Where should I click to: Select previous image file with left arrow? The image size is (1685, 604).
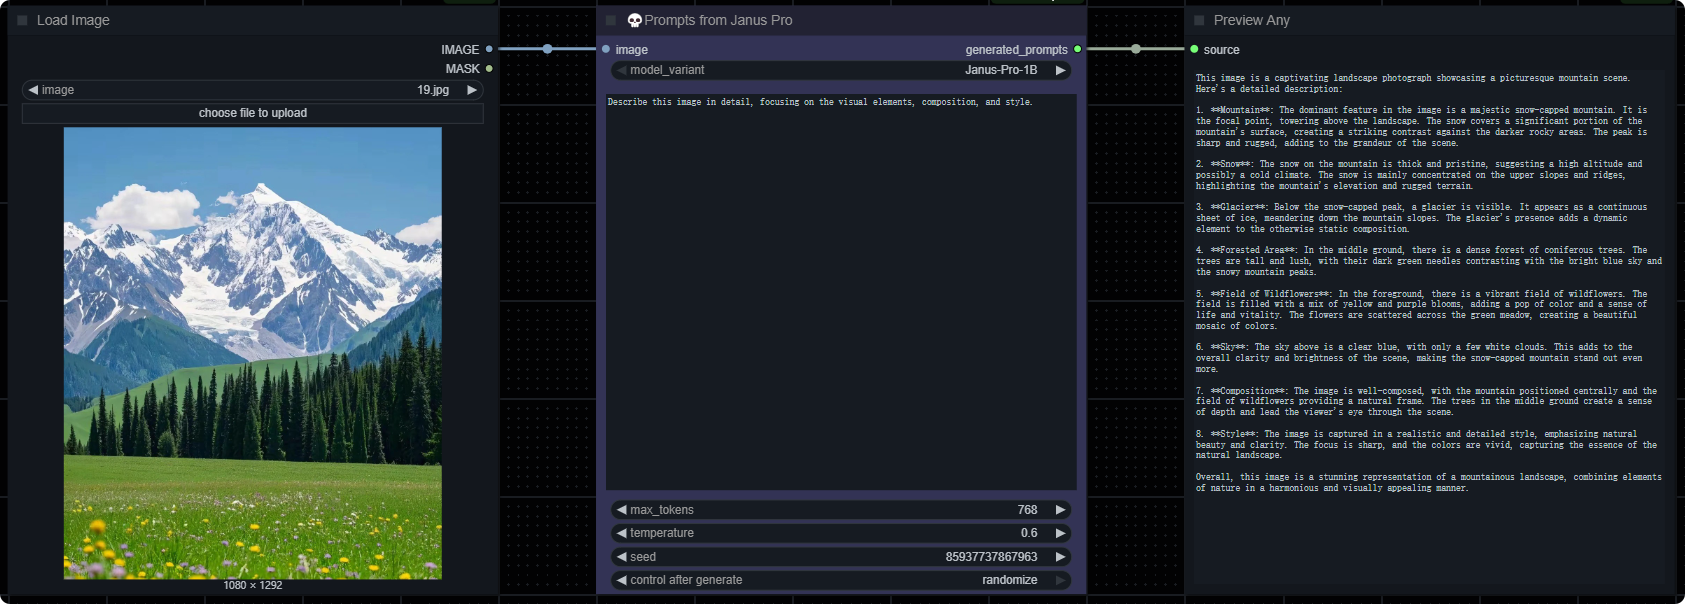tap(33, 90)
